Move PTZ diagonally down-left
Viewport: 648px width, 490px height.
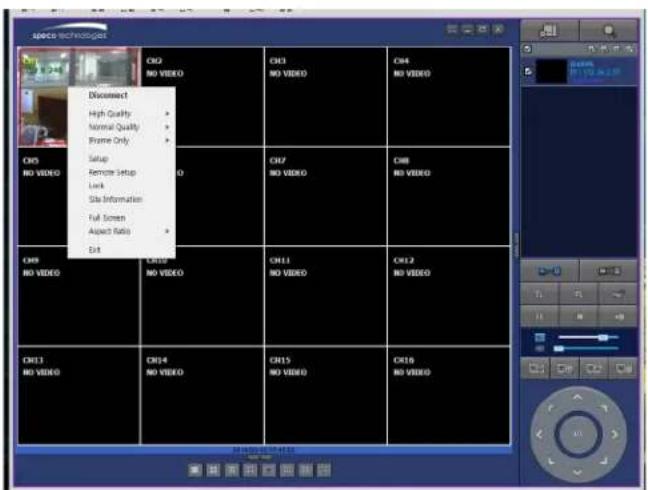pyautogui.click(x=551, y=461)
